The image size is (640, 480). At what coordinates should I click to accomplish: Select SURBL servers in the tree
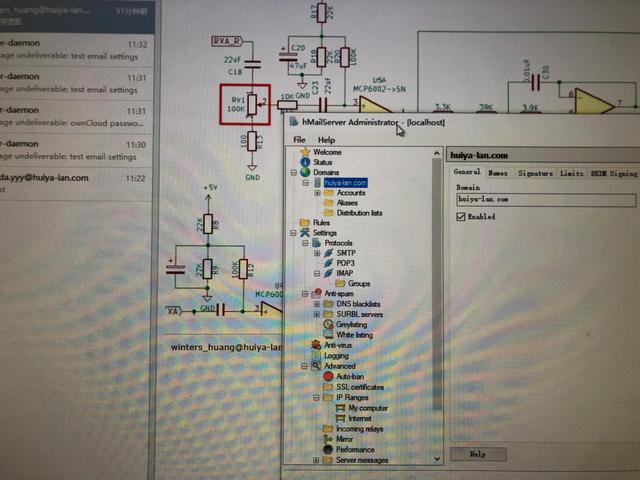click(359, 314)
